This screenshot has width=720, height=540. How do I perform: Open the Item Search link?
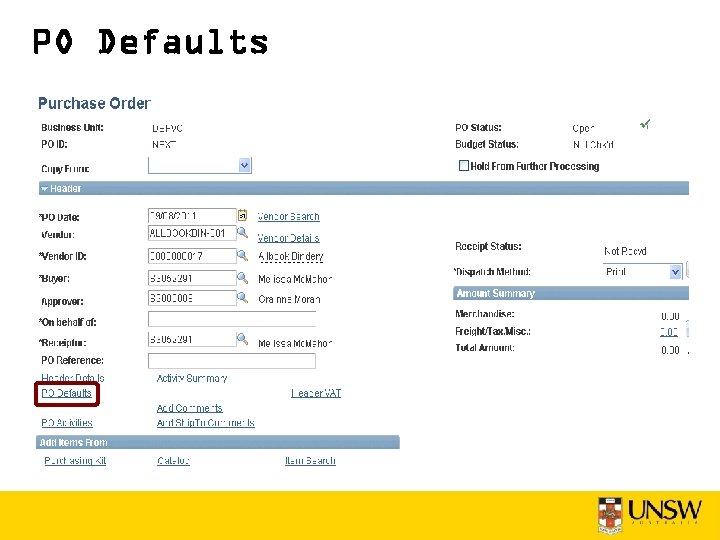pos(310,460)
